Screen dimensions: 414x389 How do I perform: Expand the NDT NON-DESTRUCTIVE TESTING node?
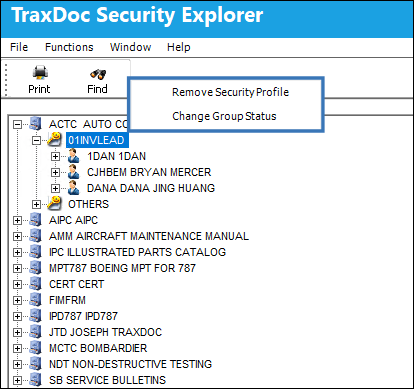(17, 364)
